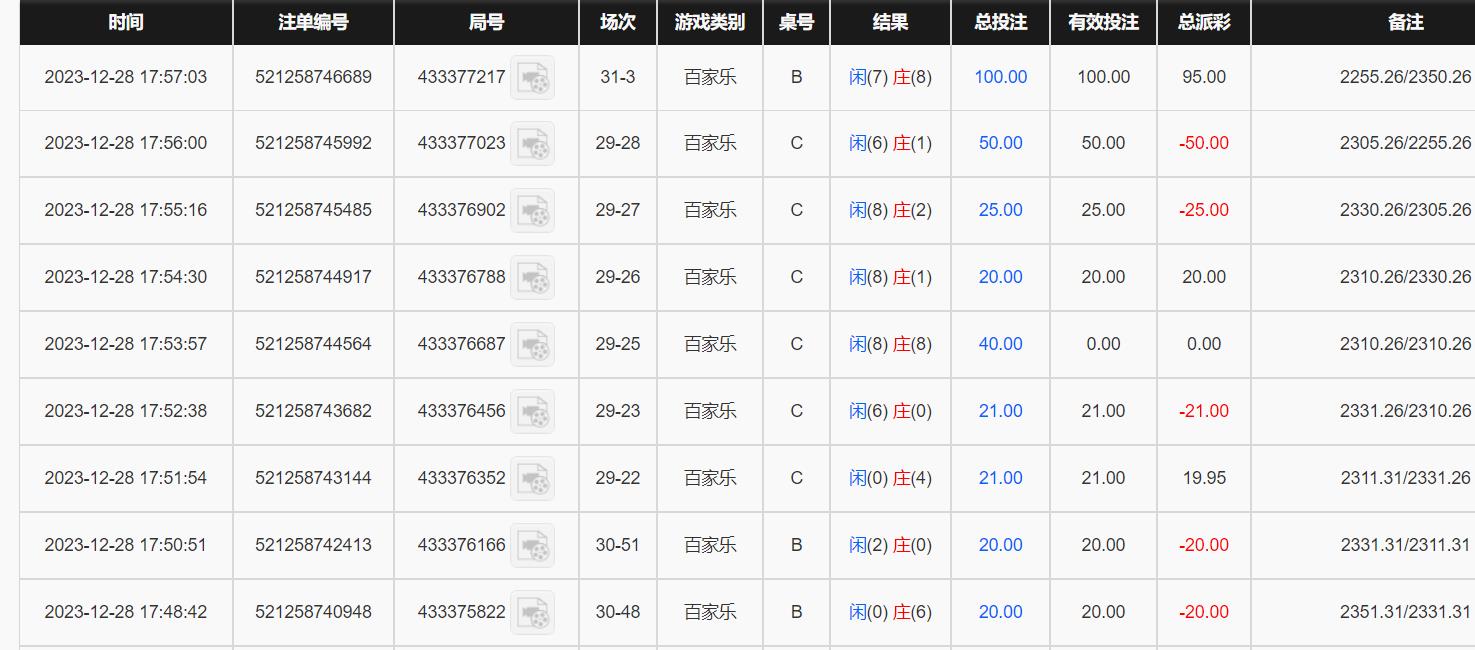Click the 时间 column header
The width and height of the screenshot is (1475, 650).
coord(126,22)
